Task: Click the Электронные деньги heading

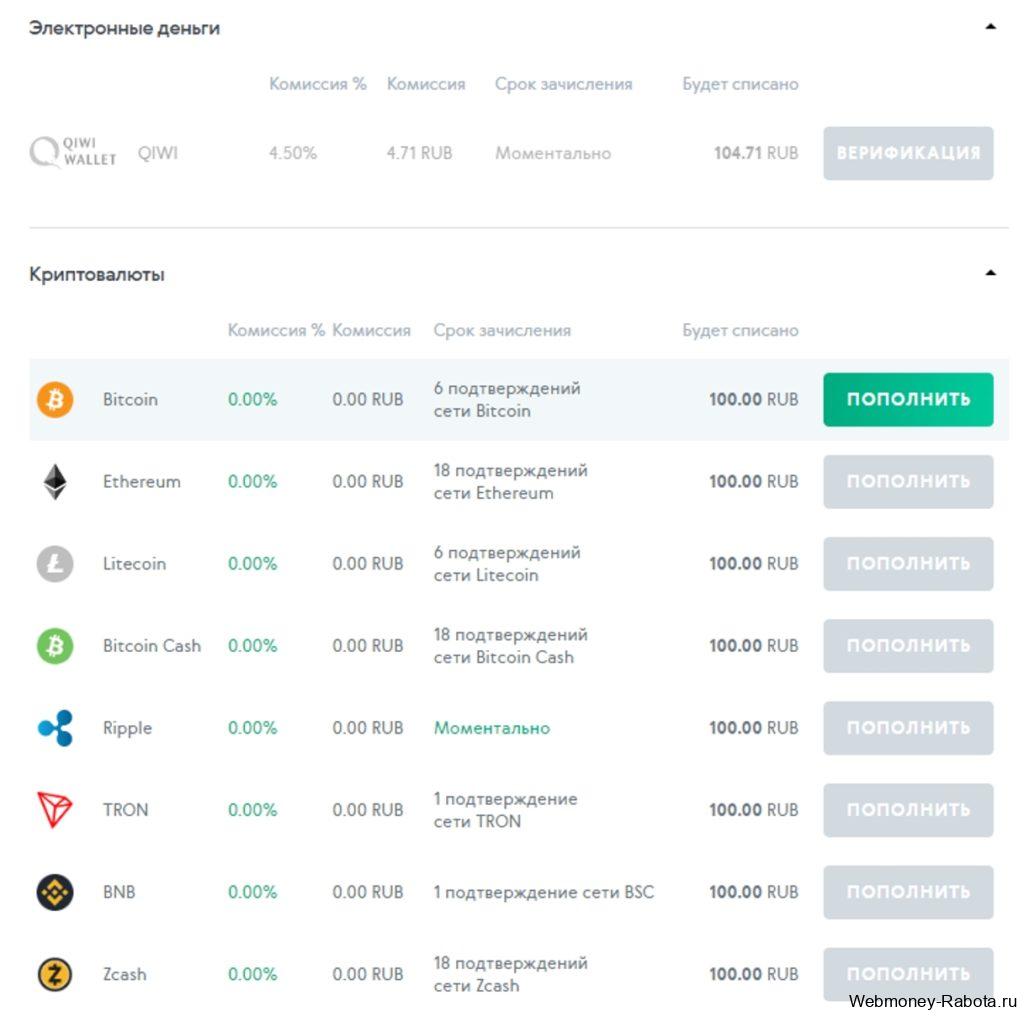Action: (x=124, y=28)
